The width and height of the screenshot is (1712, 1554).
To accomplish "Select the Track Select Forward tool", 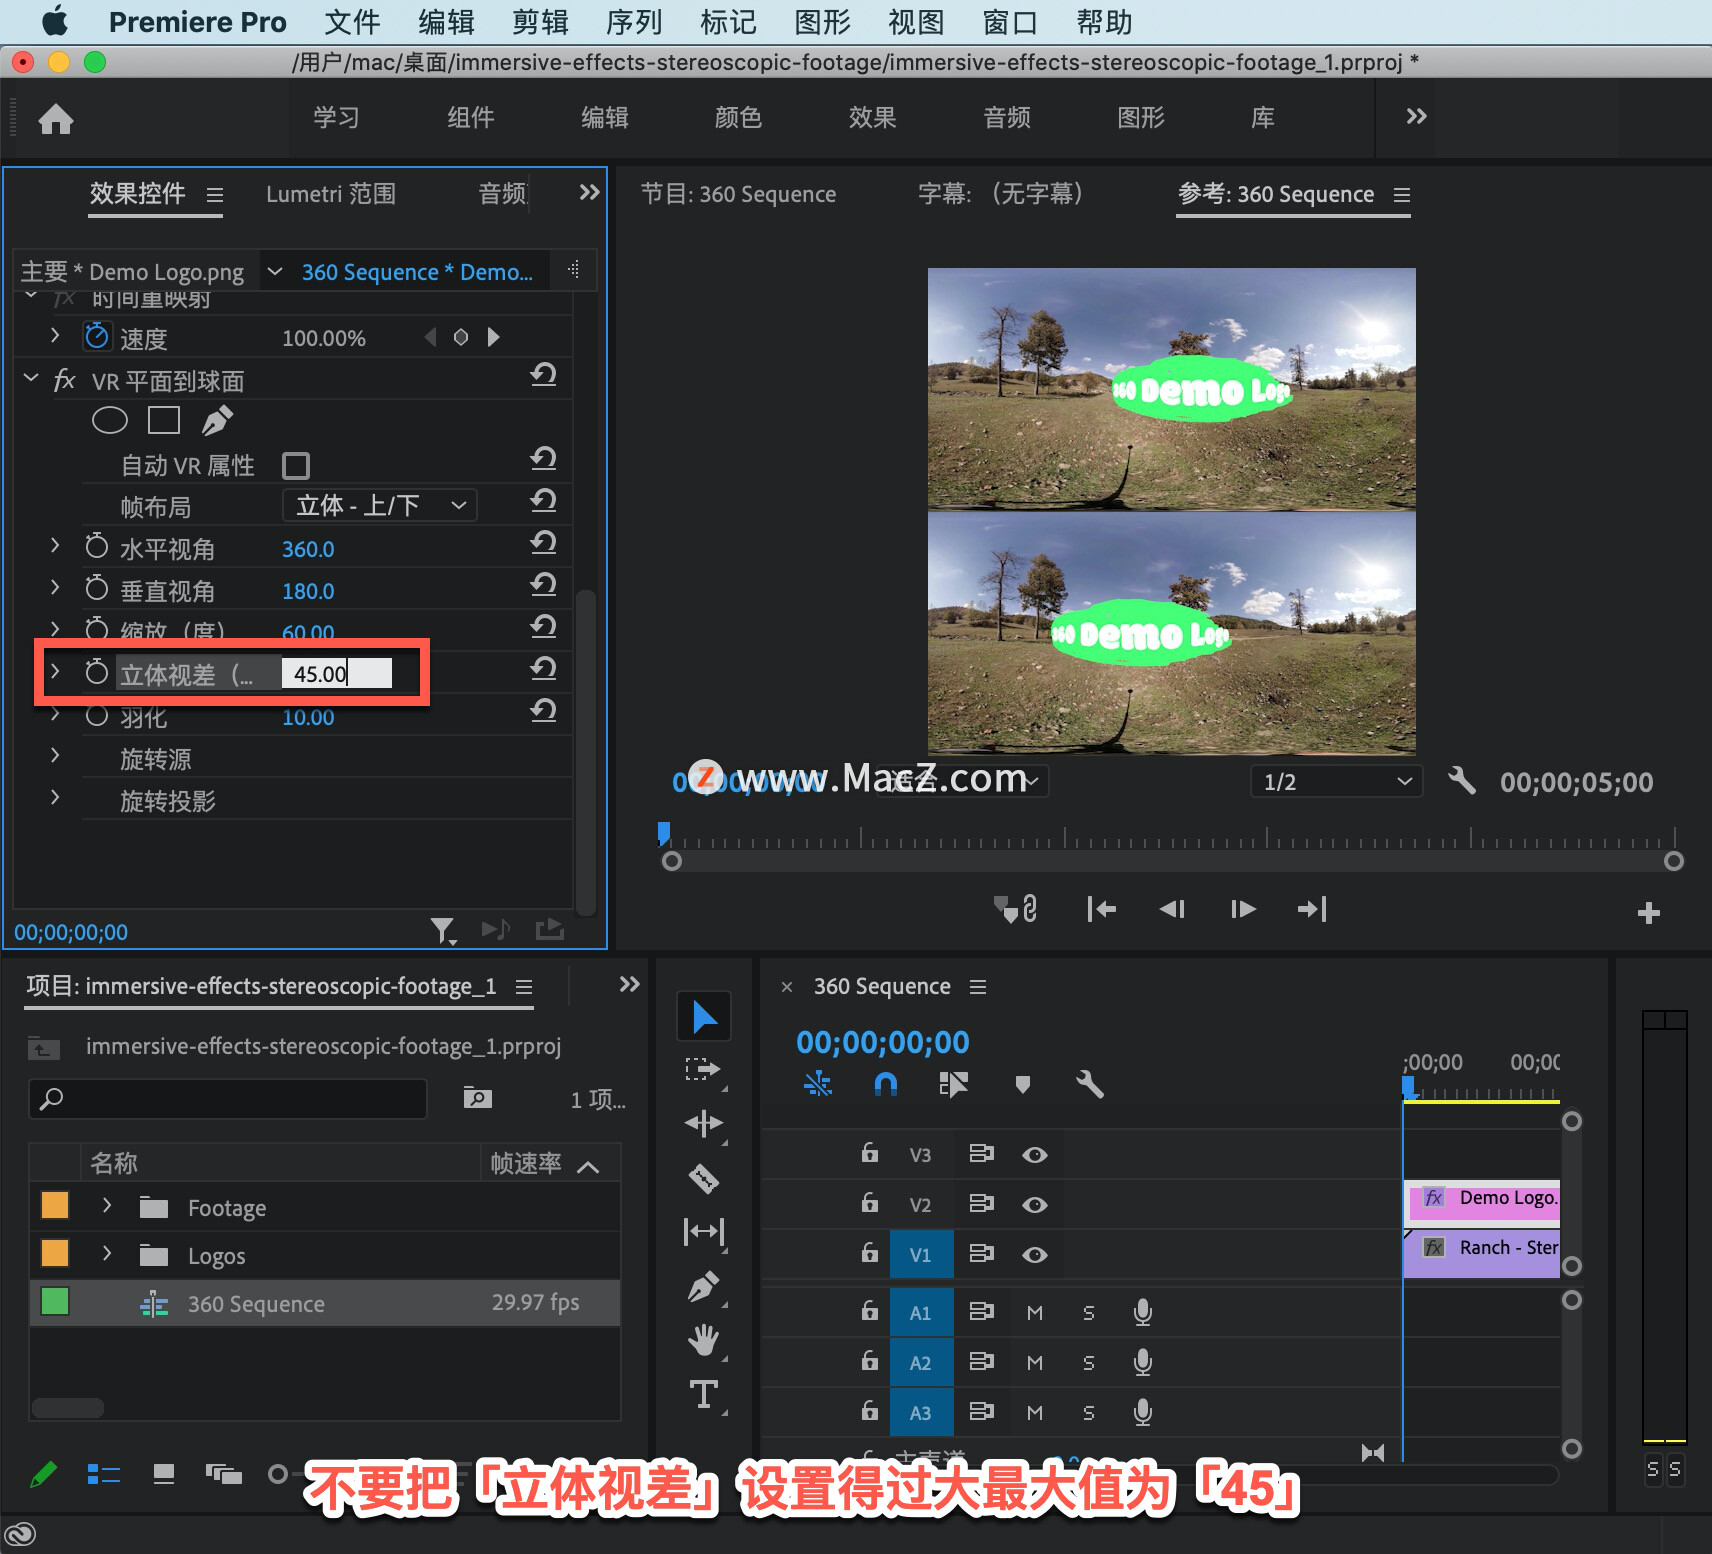I will click(x=704, y=1069).
